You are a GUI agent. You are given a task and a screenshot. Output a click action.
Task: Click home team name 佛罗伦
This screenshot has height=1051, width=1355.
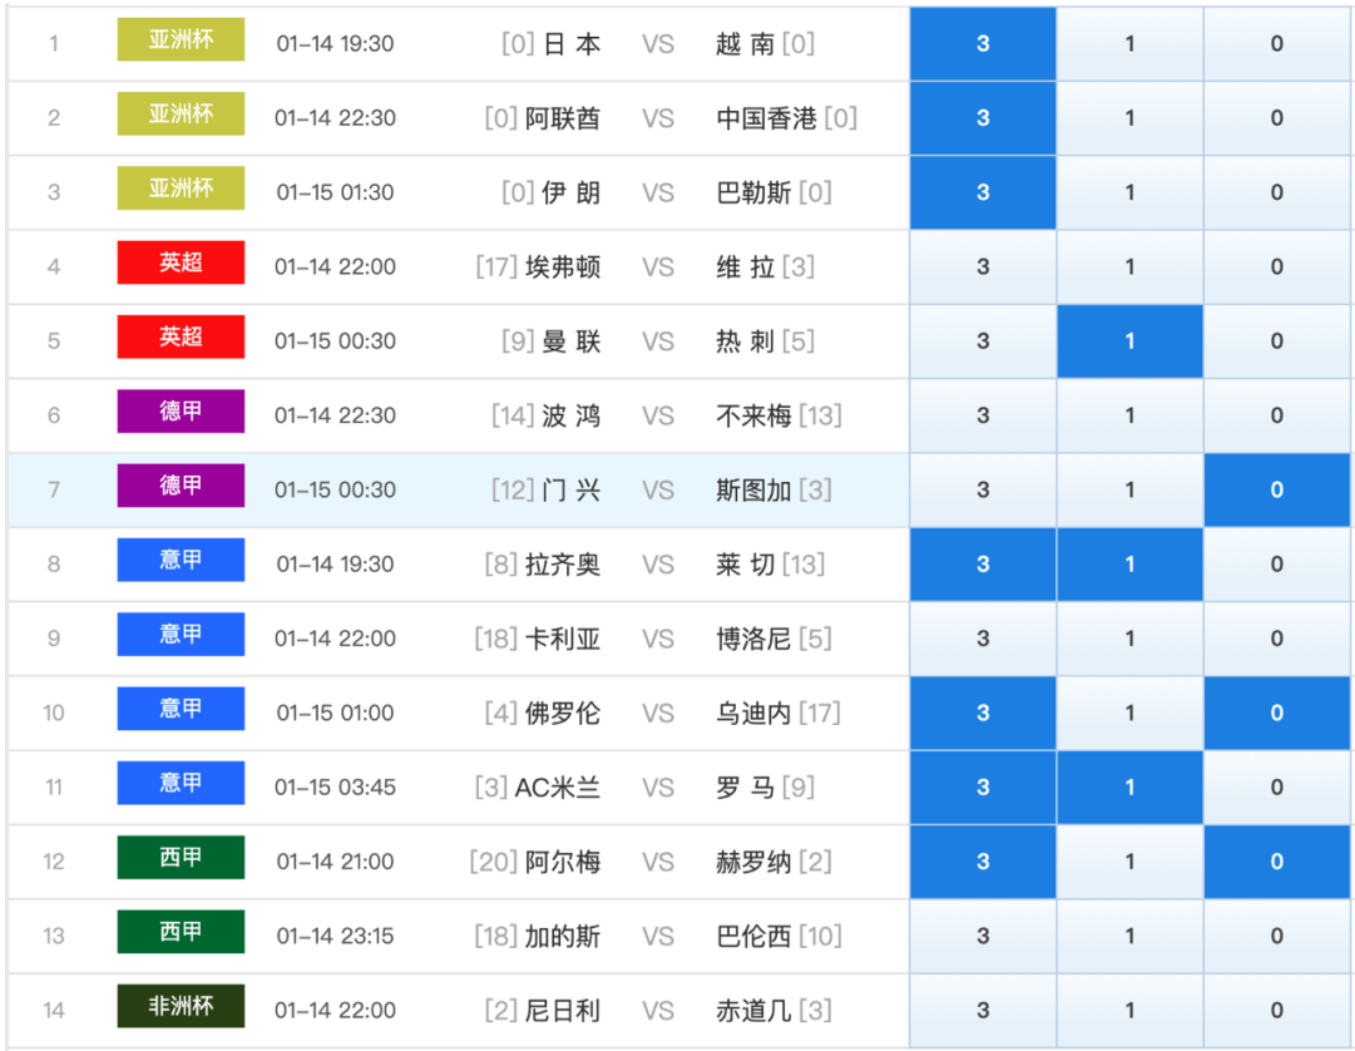[x=563, y=713]
